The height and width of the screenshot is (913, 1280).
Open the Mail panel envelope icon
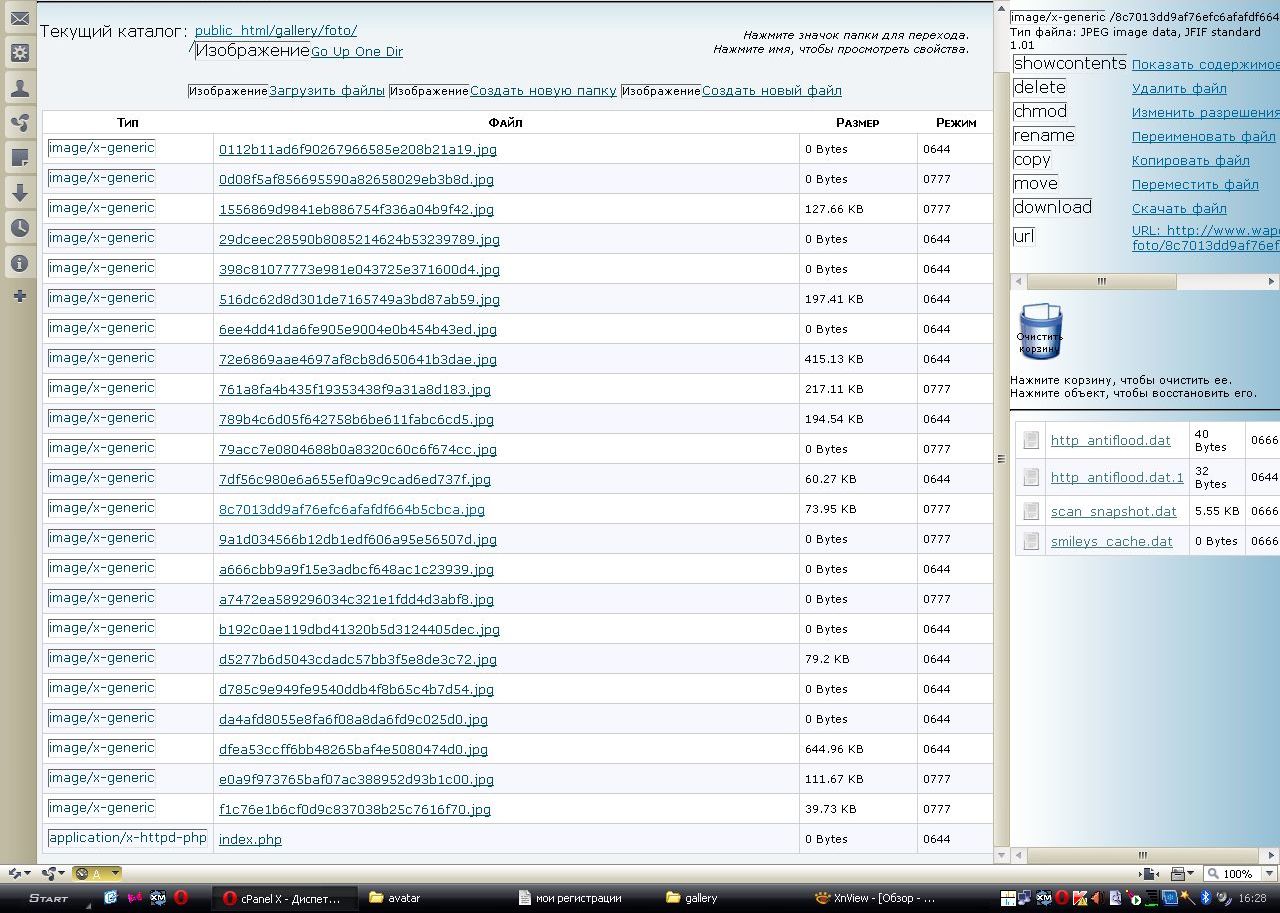[19, 19]
